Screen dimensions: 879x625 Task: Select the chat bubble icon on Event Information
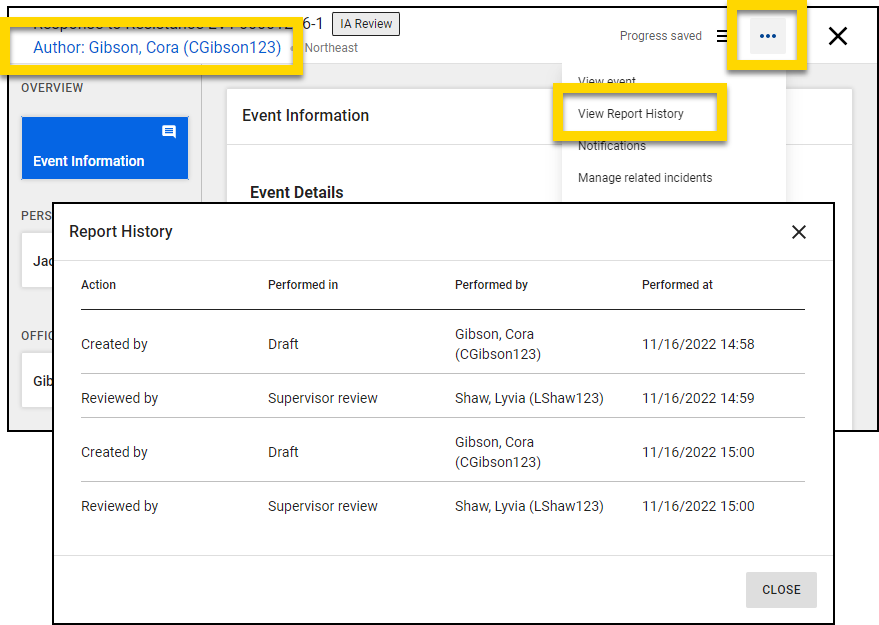169,131
